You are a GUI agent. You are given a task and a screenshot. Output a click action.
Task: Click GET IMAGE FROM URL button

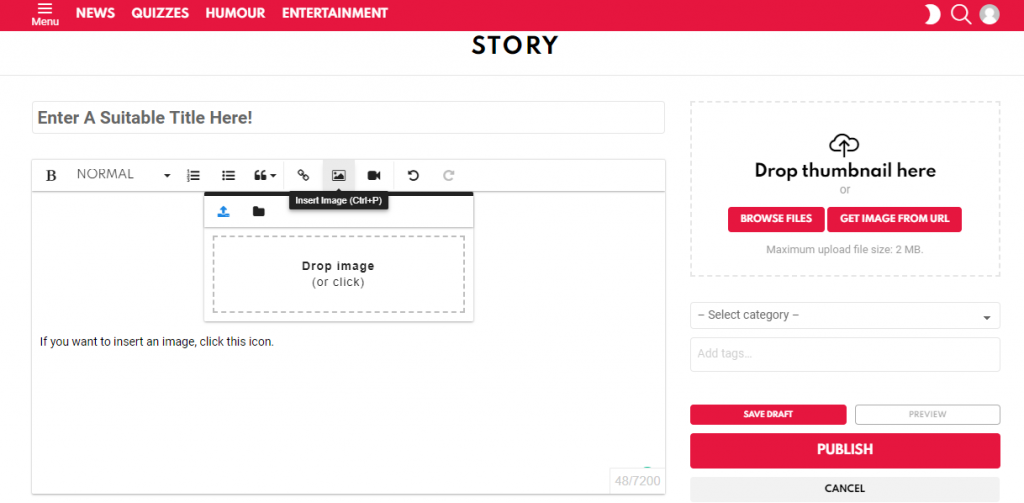tap(894, 219)
